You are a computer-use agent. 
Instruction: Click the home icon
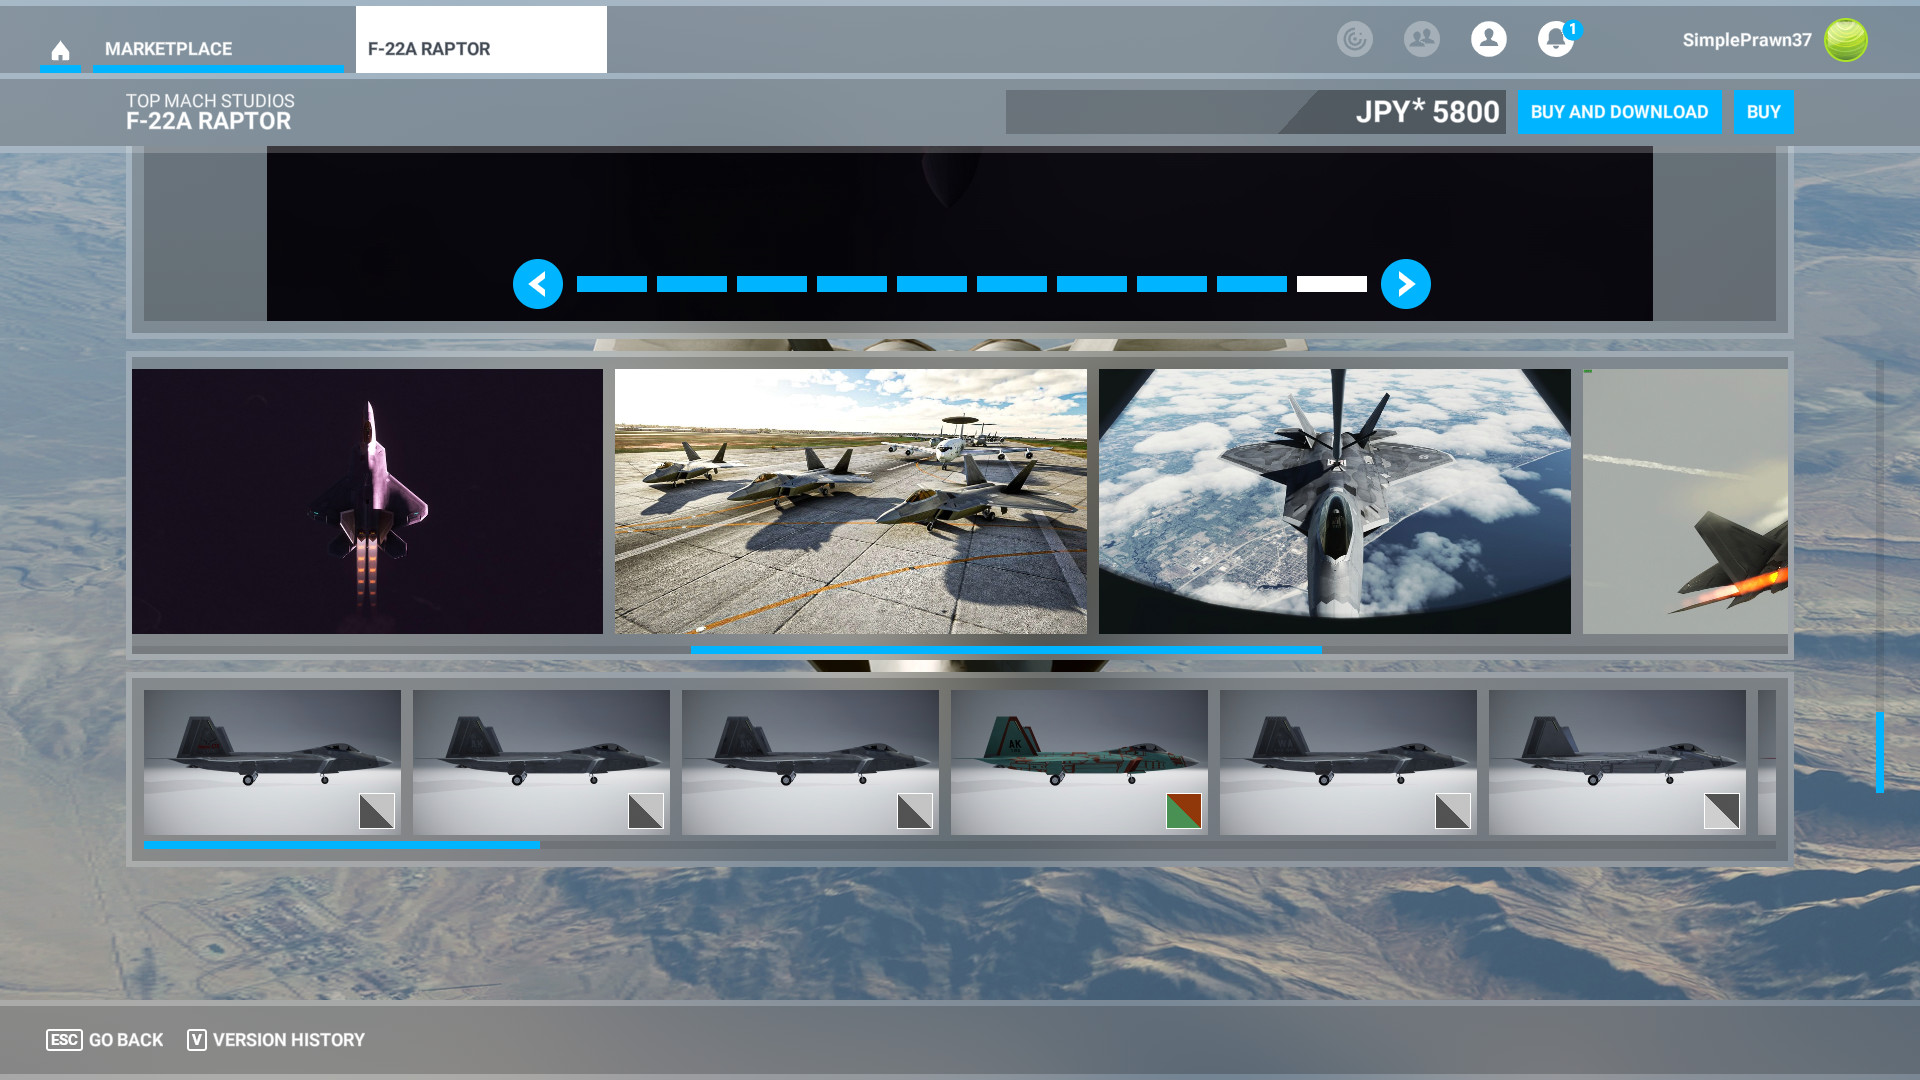tap(60, 50)
